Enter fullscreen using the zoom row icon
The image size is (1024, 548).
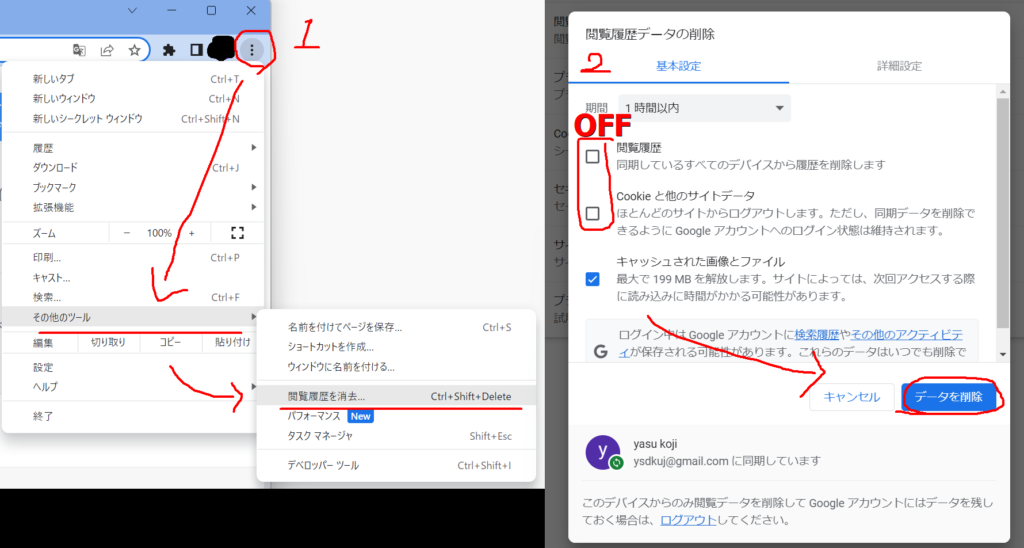click(x=237, y=233)
